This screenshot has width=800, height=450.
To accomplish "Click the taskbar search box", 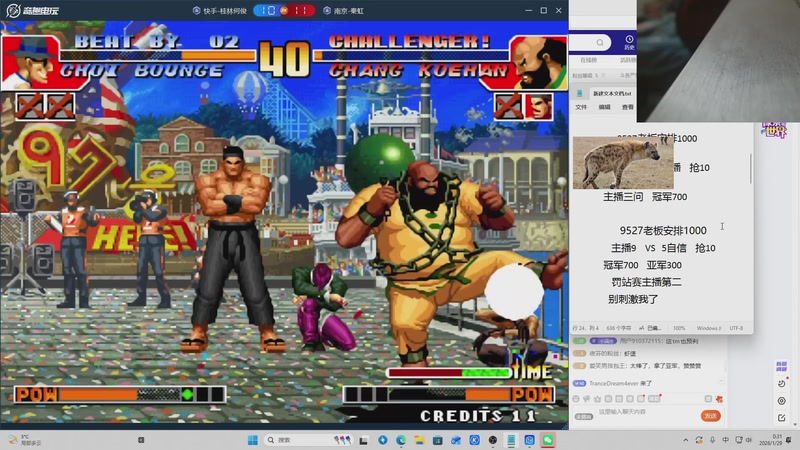I will (309, 440).
